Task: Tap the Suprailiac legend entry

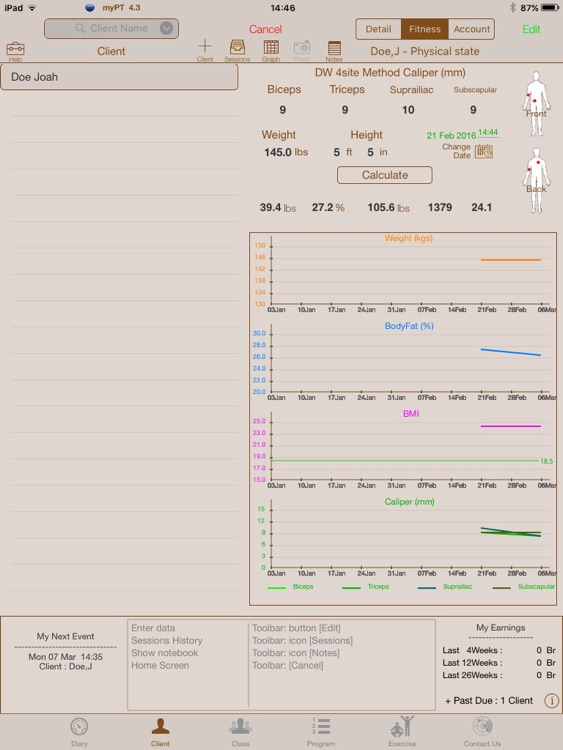Action: click(445, 587)
